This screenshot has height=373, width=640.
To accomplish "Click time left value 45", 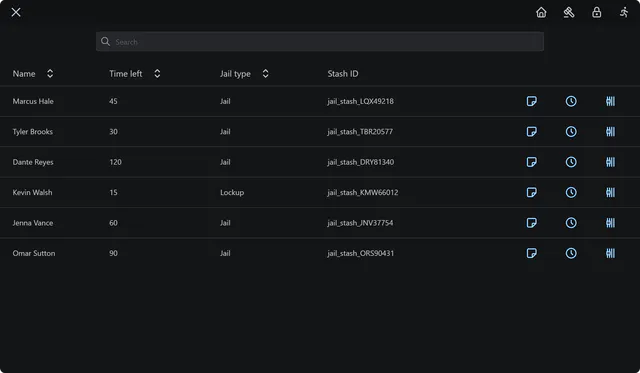I will pos(113,101).
